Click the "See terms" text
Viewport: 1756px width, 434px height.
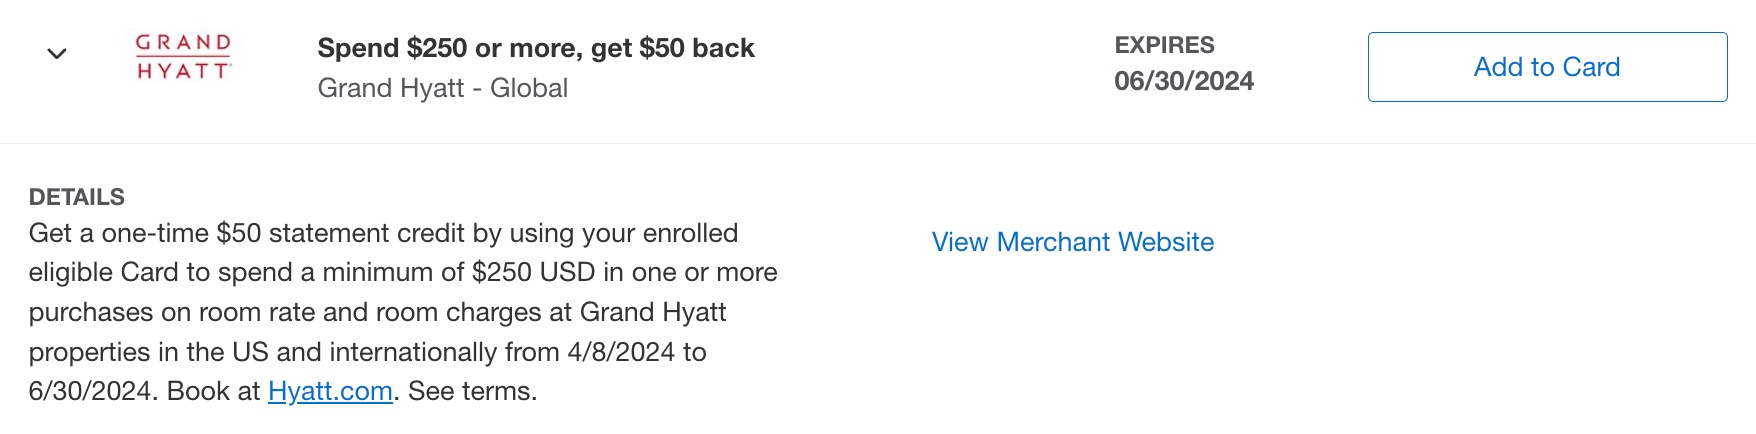472,391
